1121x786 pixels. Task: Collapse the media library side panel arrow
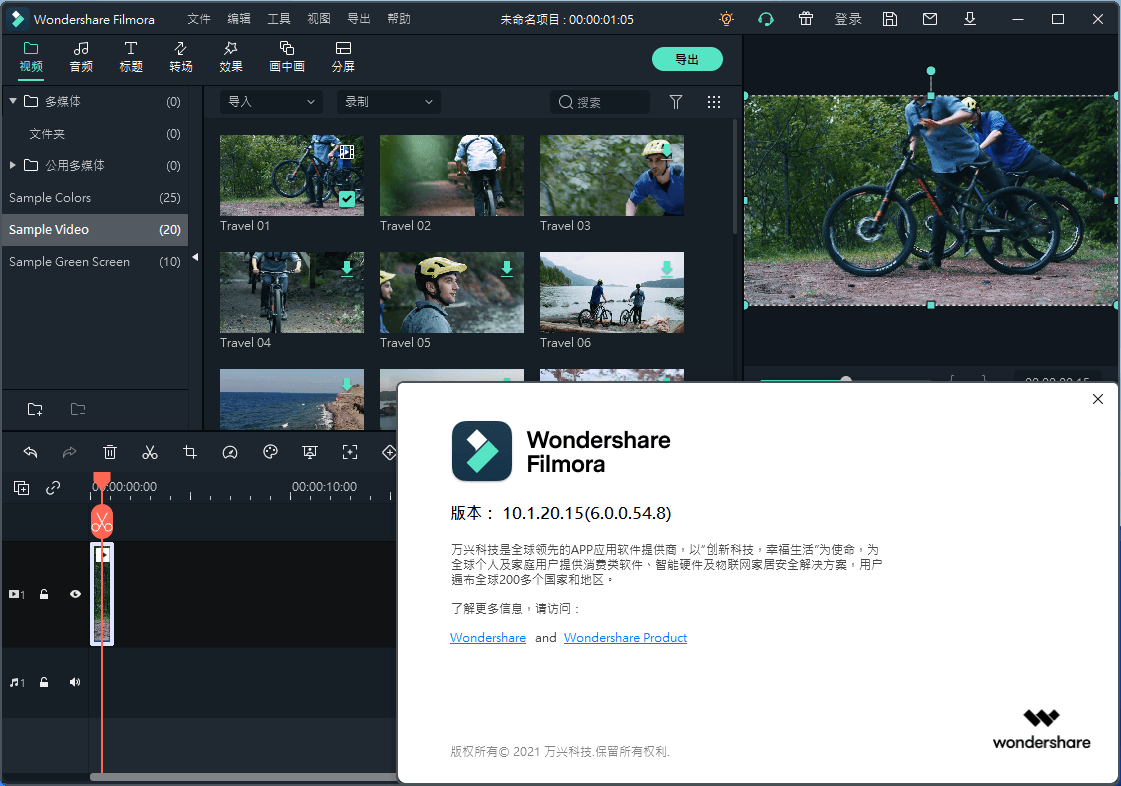pyautogui.click(x=195, y=257)
